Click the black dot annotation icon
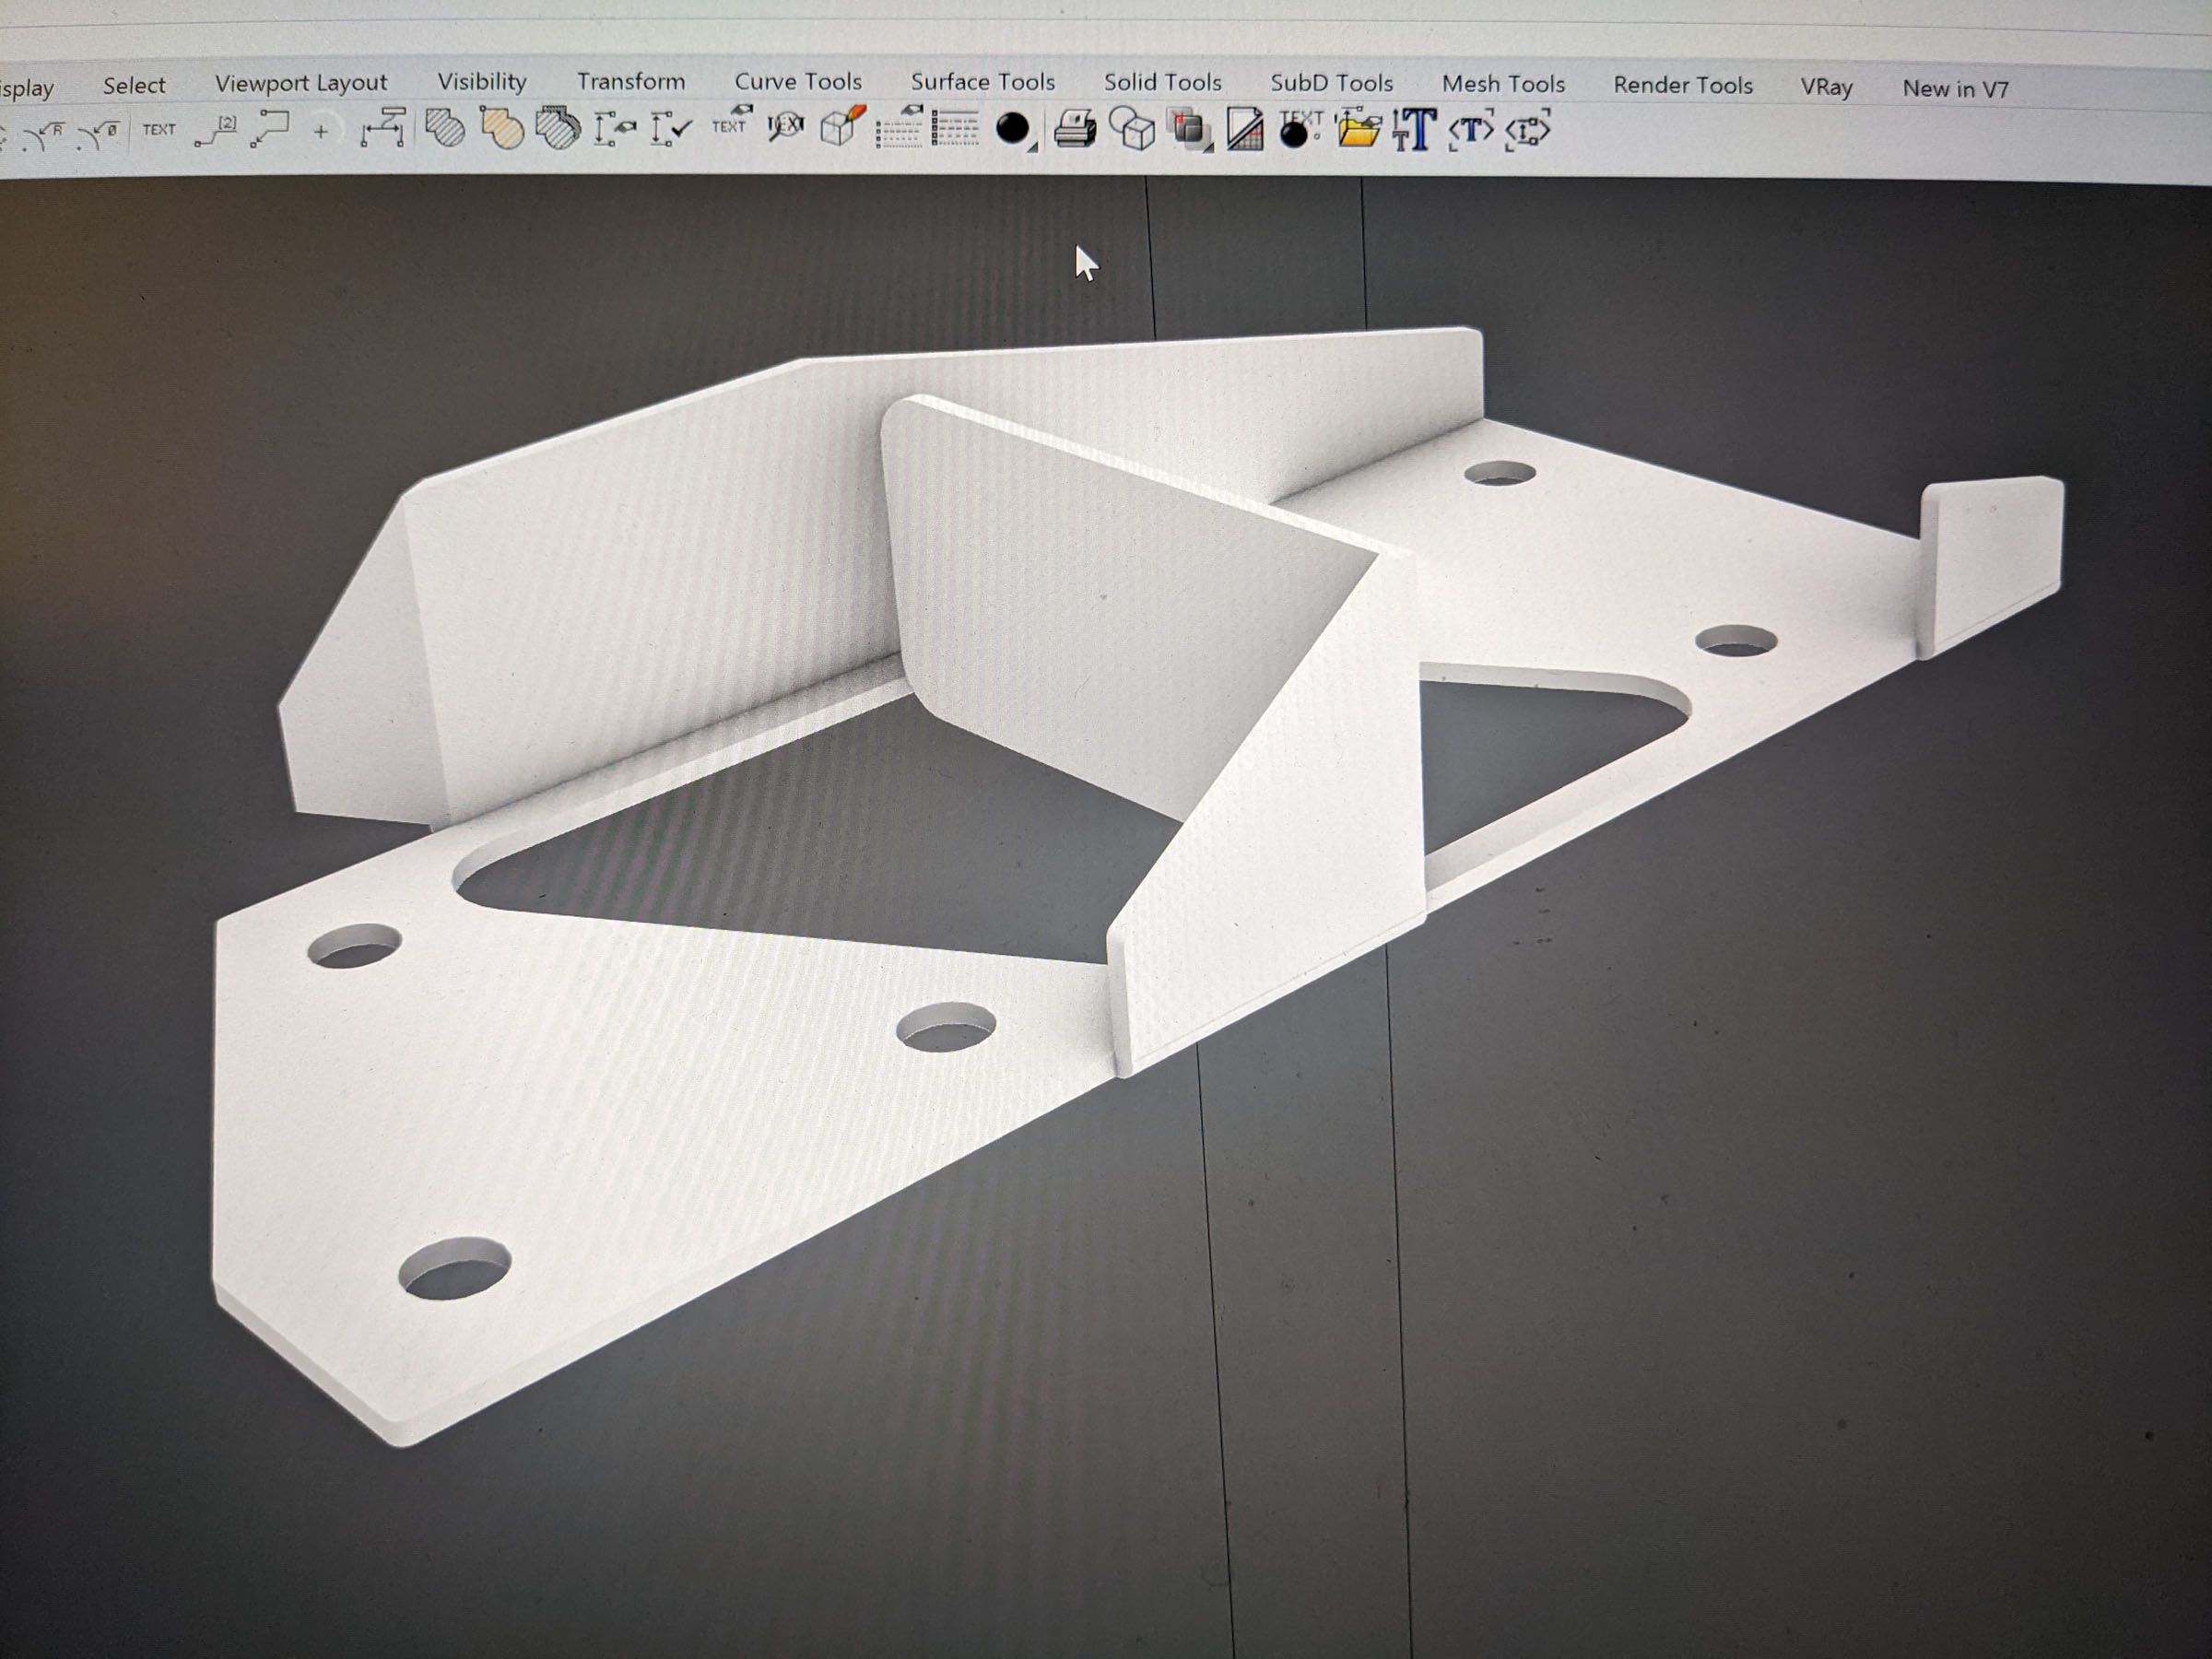The image size is (2212, 1659). coord(1013,129)
